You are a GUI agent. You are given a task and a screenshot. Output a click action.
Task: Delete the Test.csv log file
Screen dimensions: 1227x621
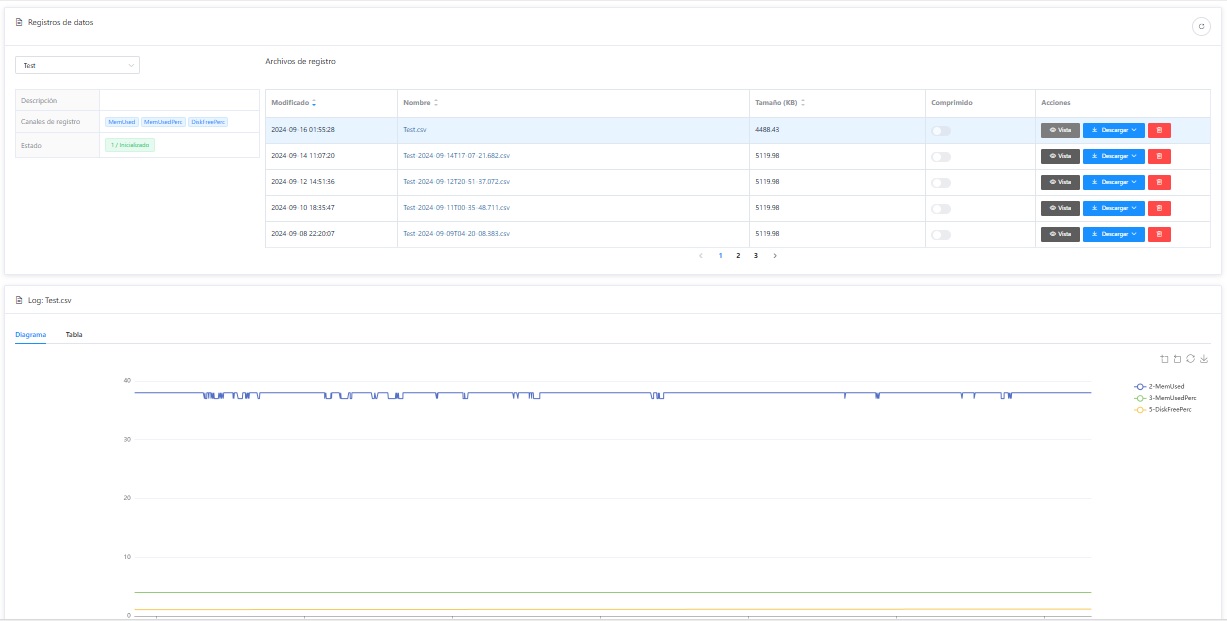[x=1159, y=130]
